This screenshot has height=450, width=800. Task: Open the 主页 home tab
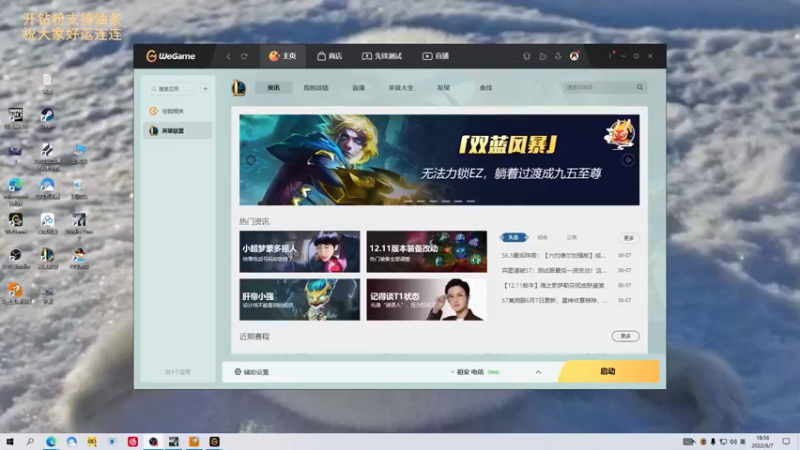(283, 56)
